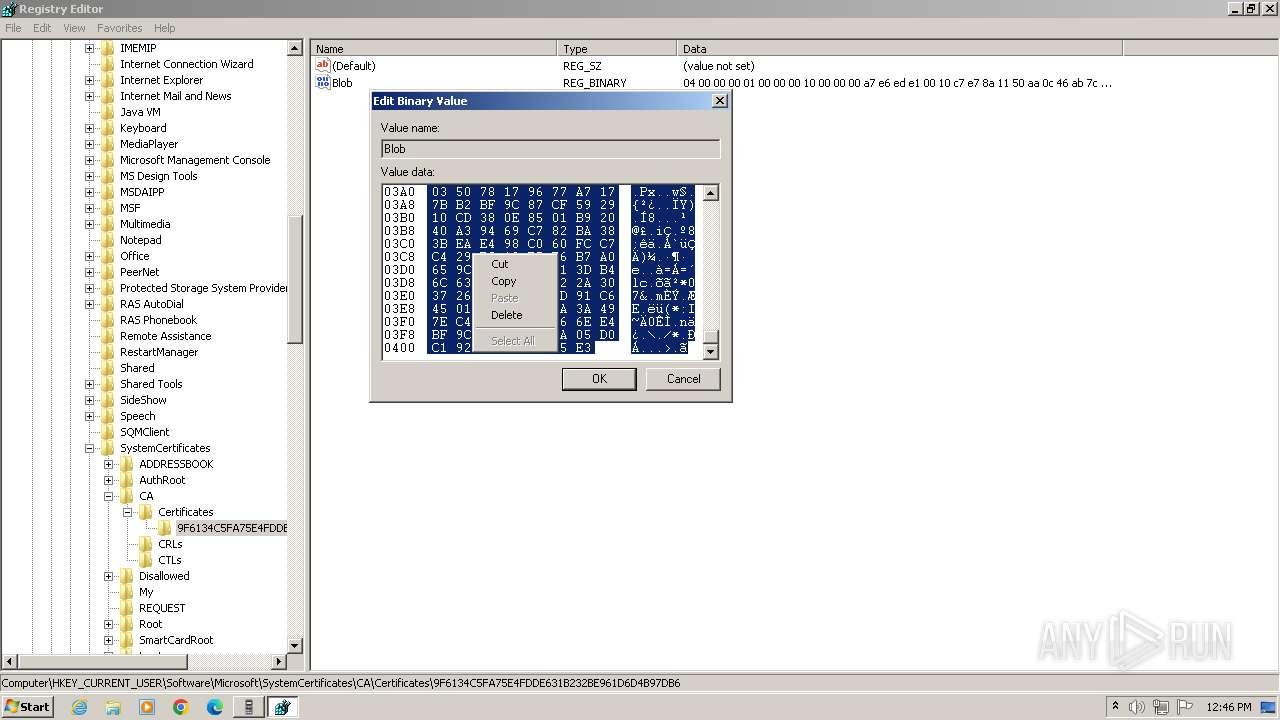This screenshot has width=1280, height=720.
Task: Open the Help menu
Action: click(x=165, y=28)
